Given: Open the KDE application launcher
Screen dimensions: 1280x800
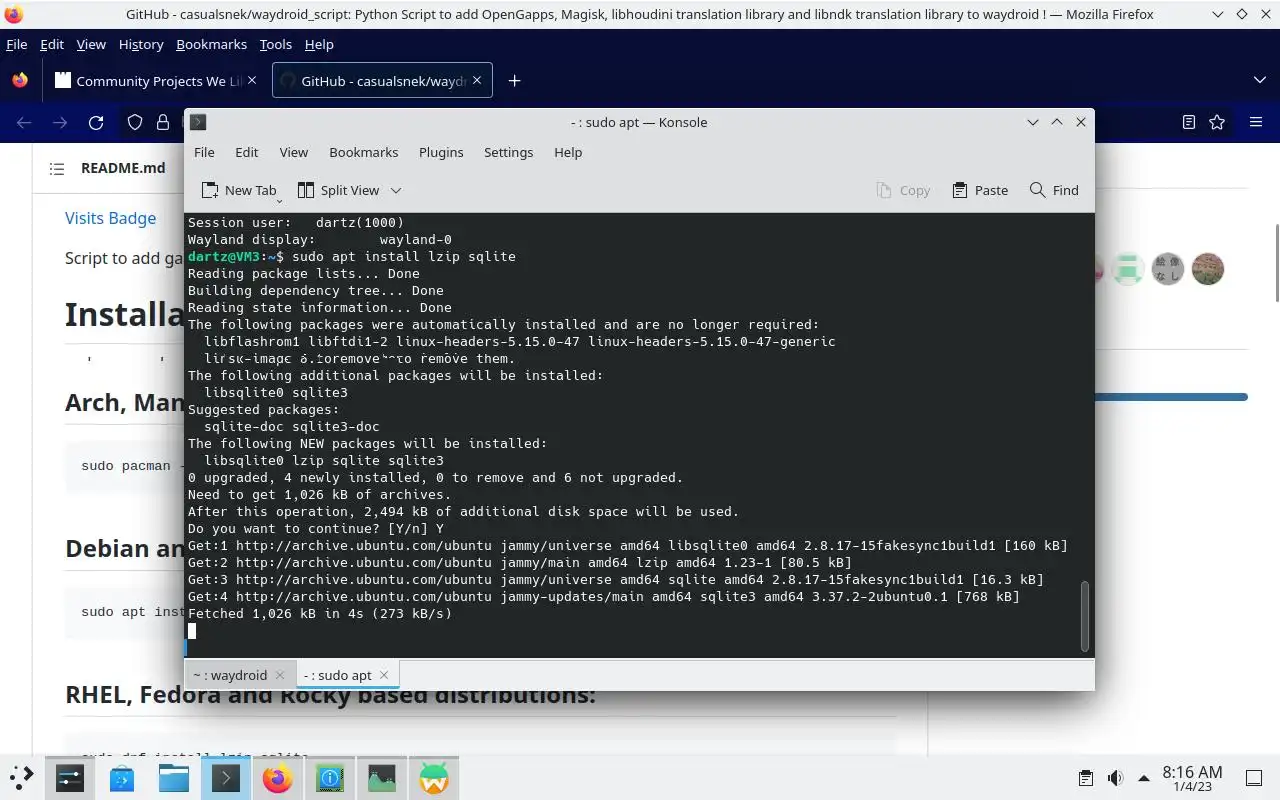Looking at the screenshot, I should [x=22, y=777].
